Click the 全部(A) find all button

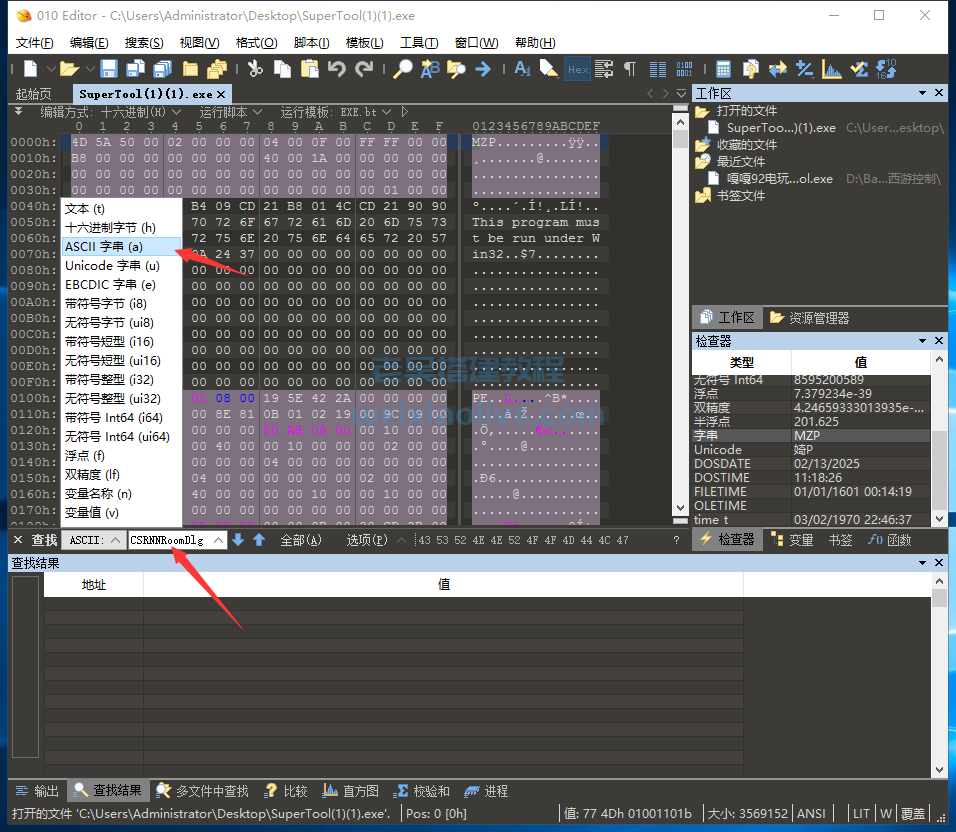[301, 540]
